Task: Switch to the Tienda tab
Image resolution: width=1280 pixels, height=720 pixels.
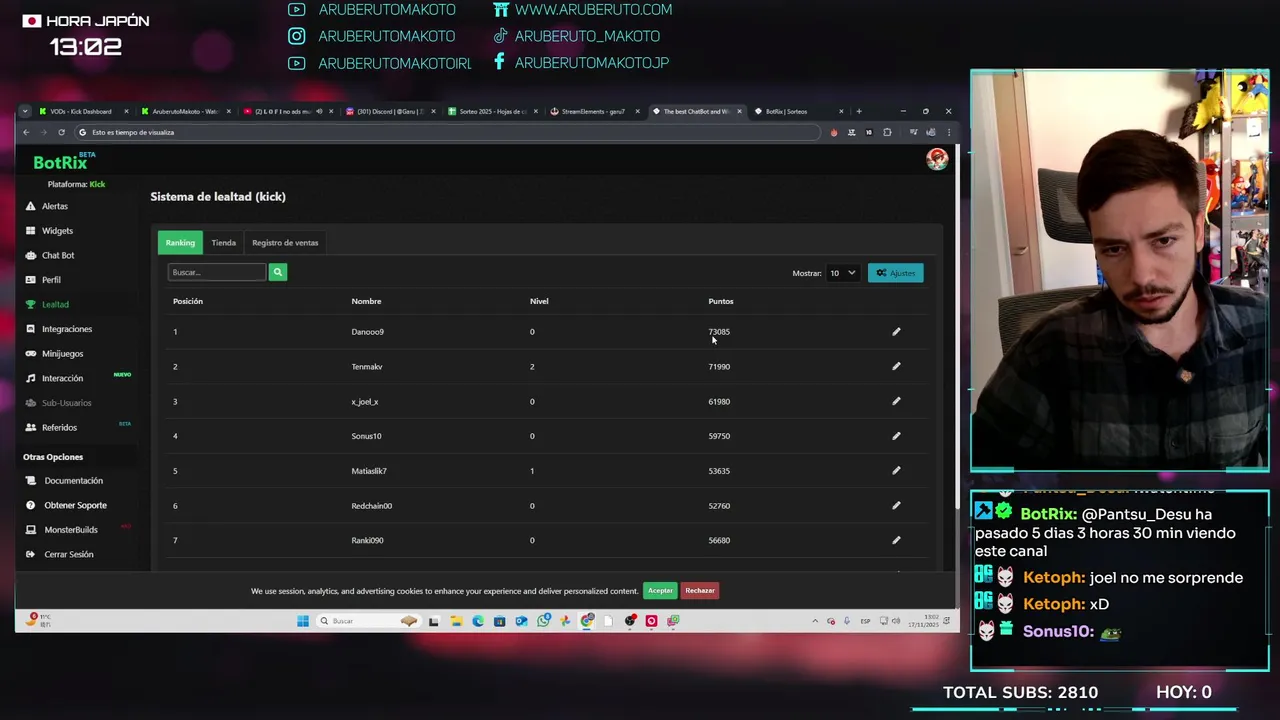Action: pyautogui.click(x=223, y=242)
